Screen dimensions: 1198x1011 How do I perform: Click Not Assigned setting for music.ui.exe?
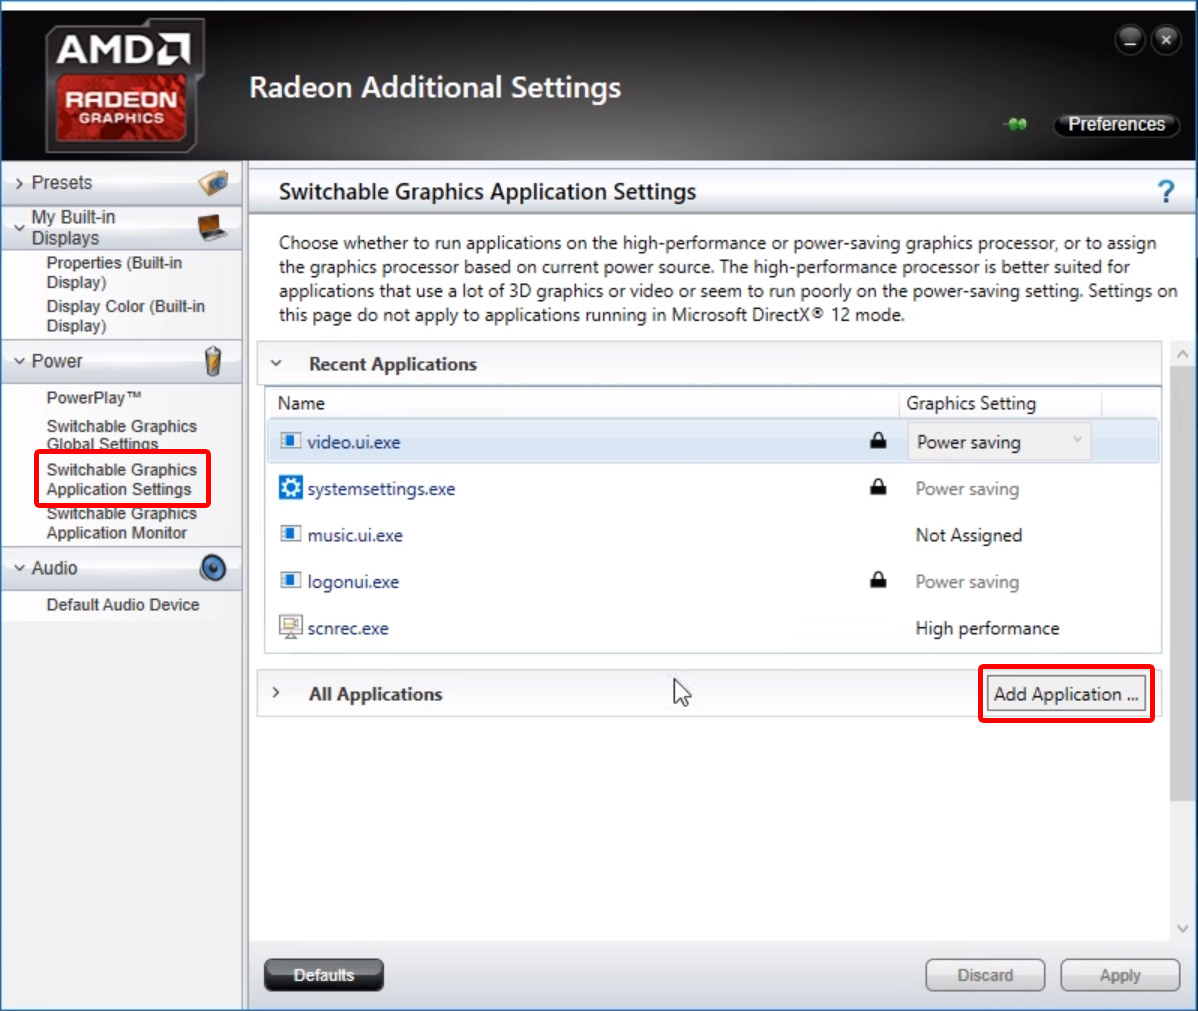point(969,535)
